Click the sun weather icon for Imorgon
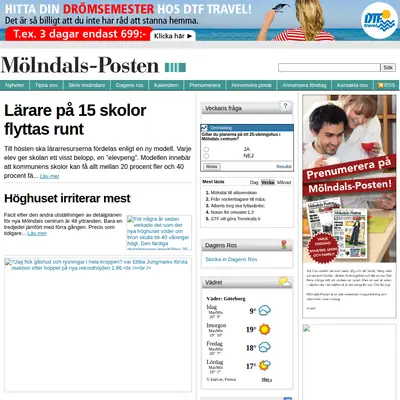Screen dimensions: 400x400 pos(264,329)
